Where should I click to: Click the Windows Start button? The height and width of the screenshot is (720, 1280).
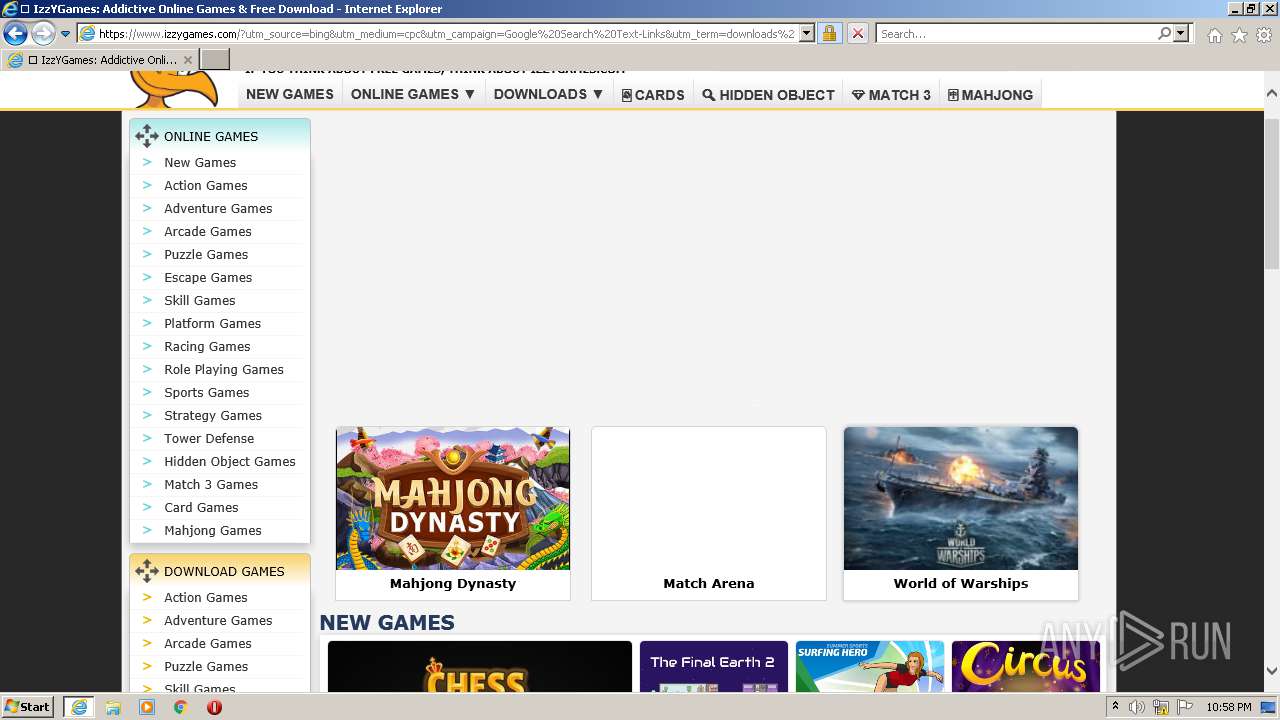[28, 706]
